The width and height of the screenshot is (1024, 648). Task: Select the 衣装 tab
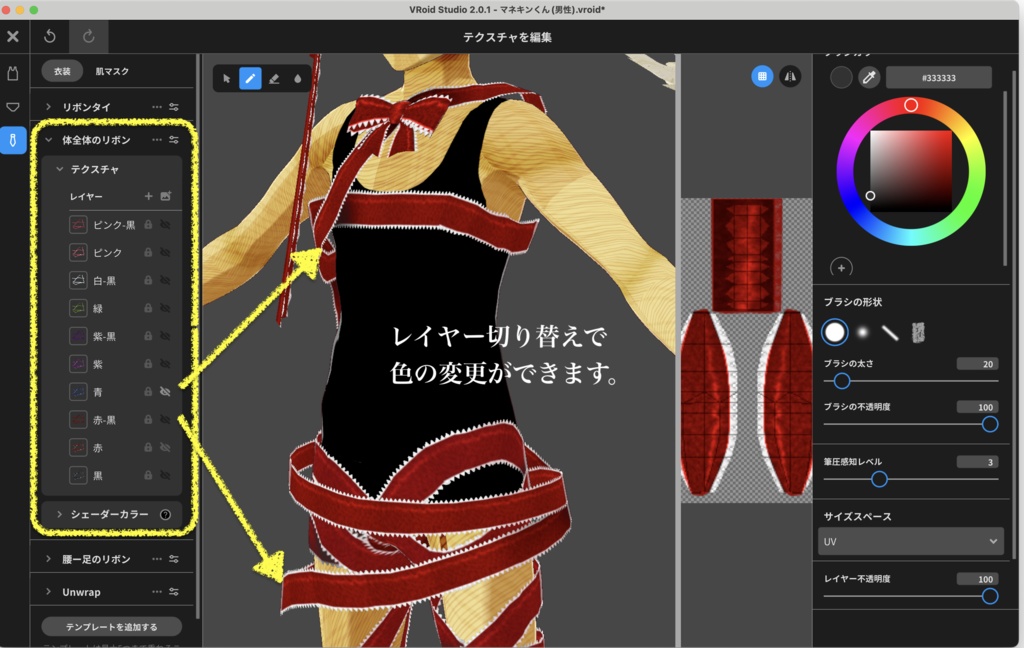coord(62,72)
